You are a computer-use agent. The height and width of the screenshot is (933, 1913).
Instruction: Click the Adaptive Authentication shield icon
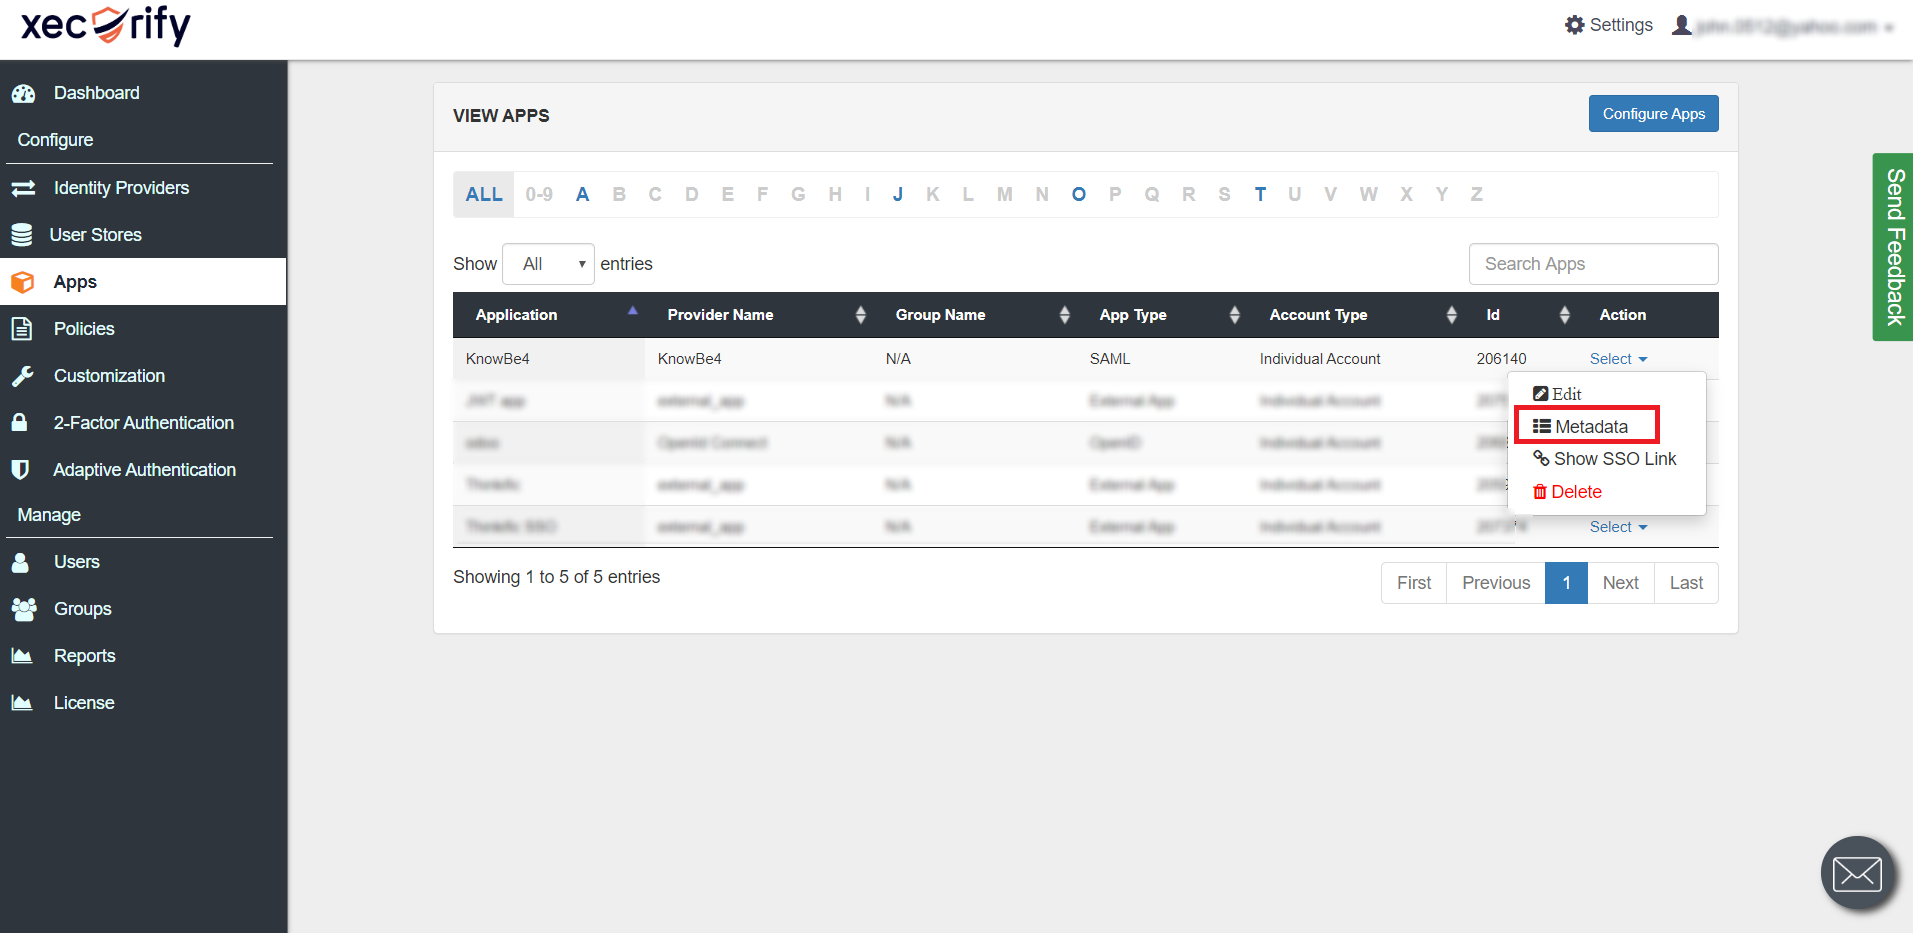pyautogui.click(x=20, y=470)
